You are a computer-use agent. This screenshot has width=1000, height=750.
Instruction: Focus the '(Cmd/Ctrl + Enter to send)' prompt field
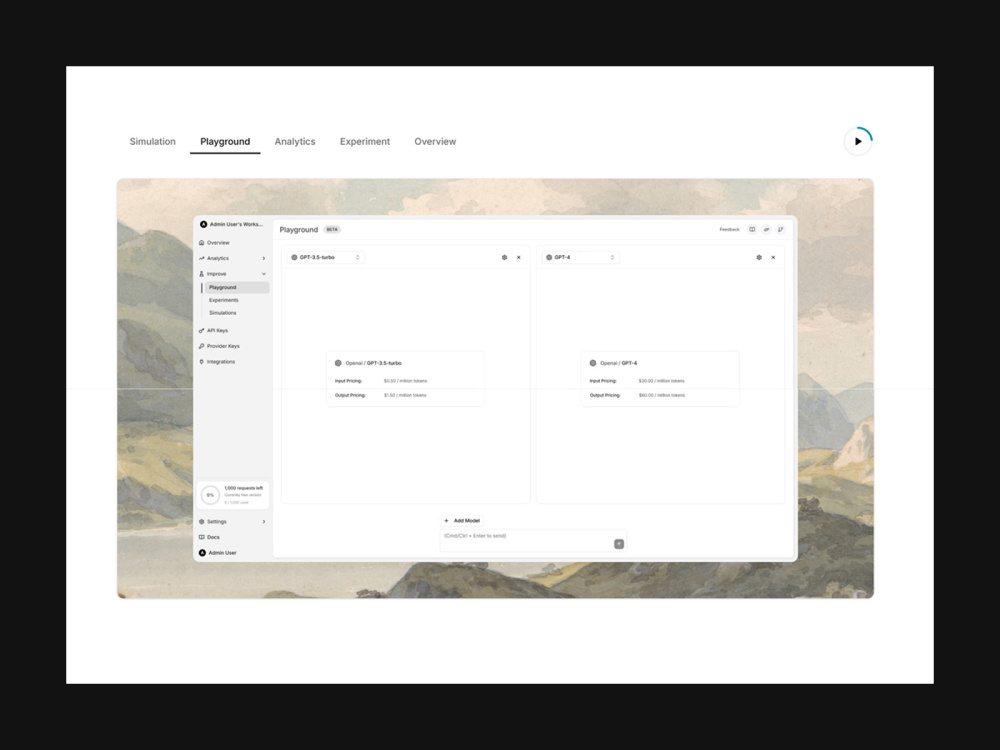click(533, 540)
